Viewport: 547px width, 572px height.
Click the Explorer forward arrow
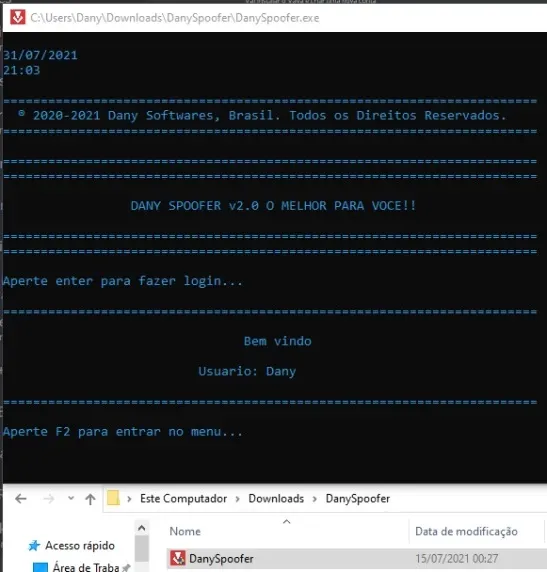point(49,499)
